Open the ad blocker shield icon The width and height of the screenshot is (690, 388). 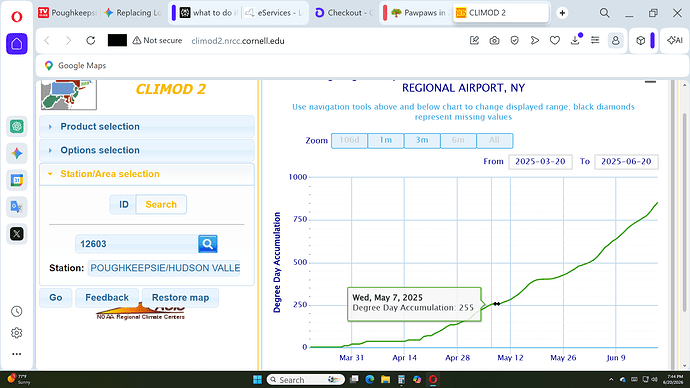(514, 40)
